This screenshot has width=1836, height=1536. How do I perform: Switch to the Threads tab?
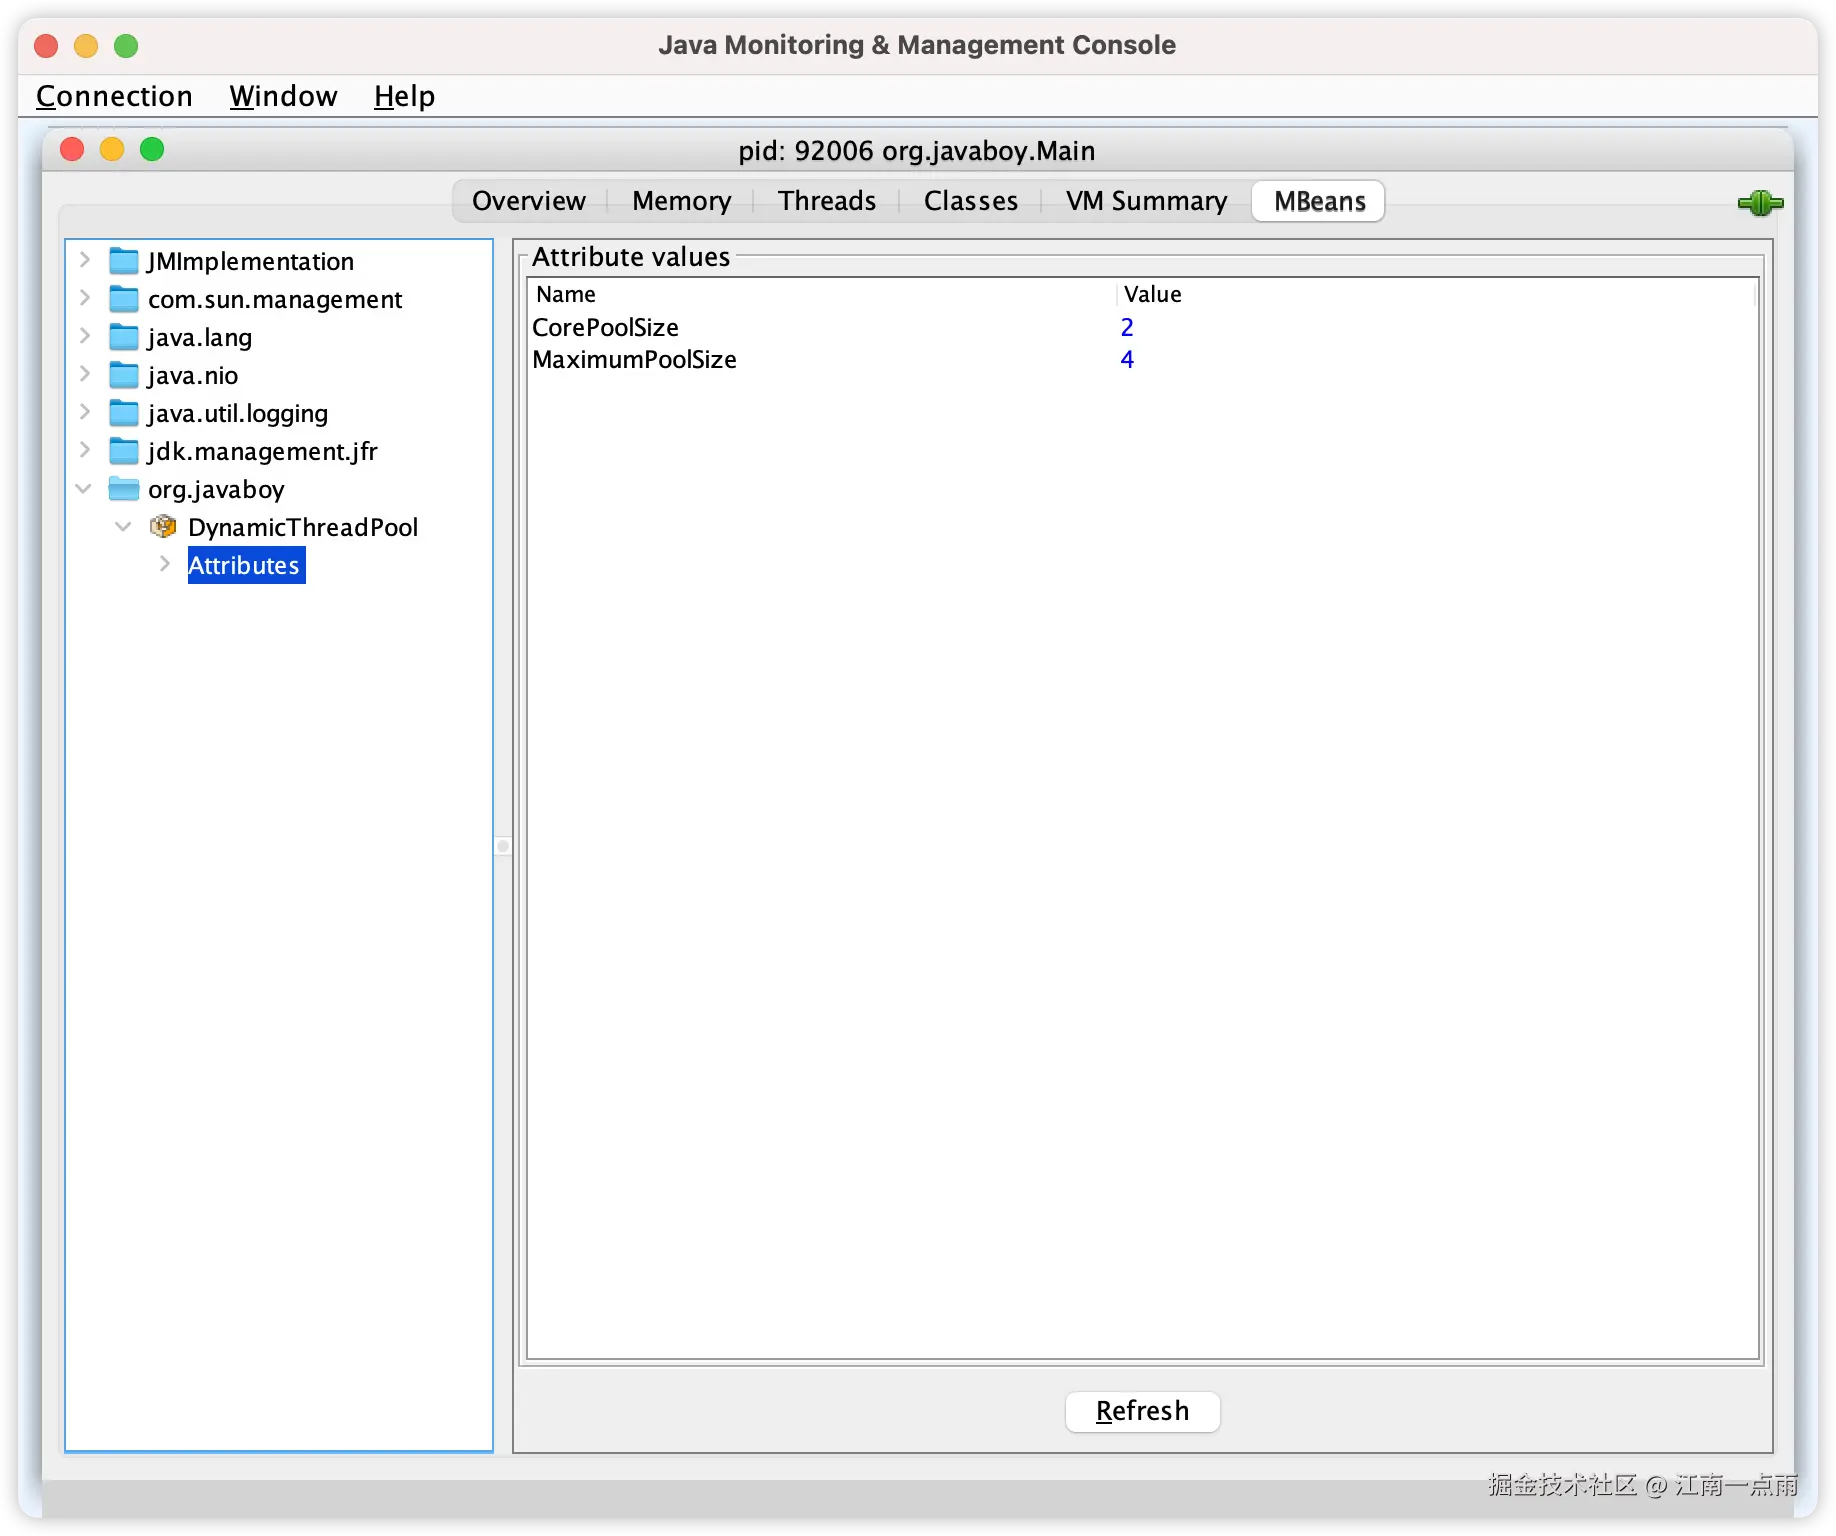(x=827, y=201)
